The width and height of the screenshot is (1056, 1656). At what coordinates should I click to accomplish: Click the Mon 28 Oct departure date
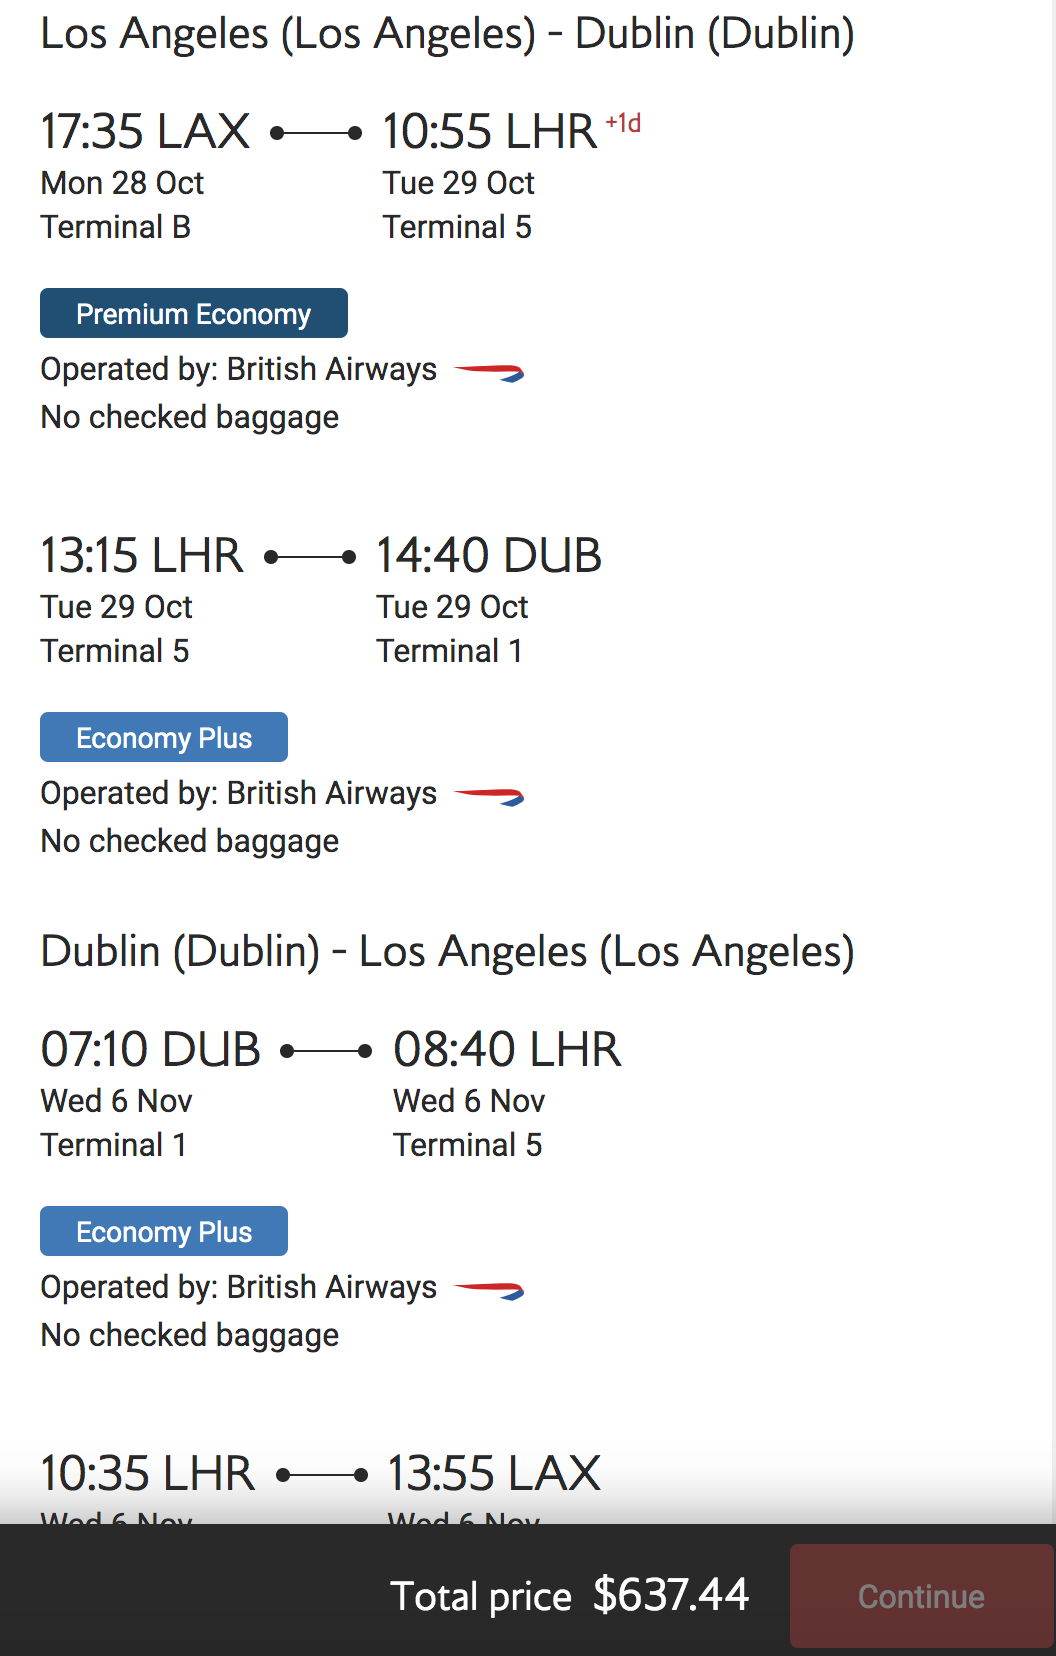pos(122,183)
